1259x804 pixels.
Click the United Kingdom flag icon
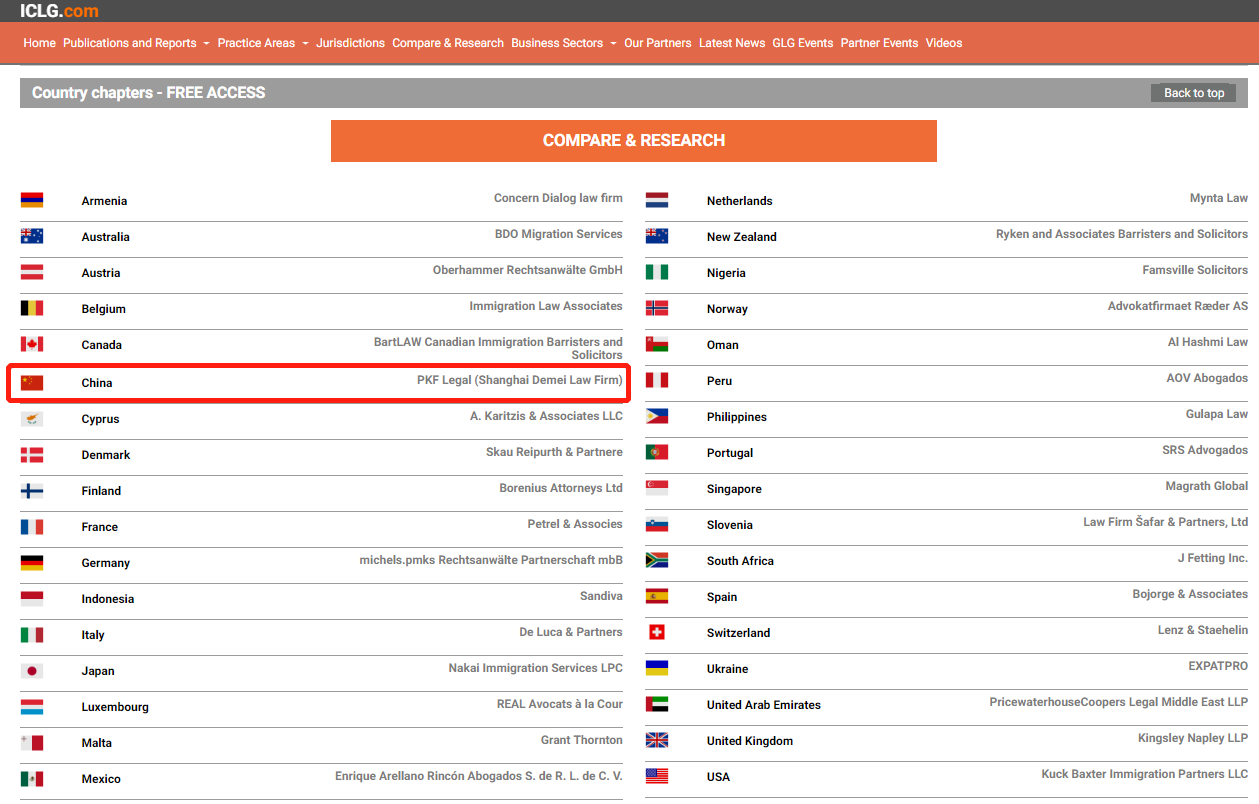point(657,740)
